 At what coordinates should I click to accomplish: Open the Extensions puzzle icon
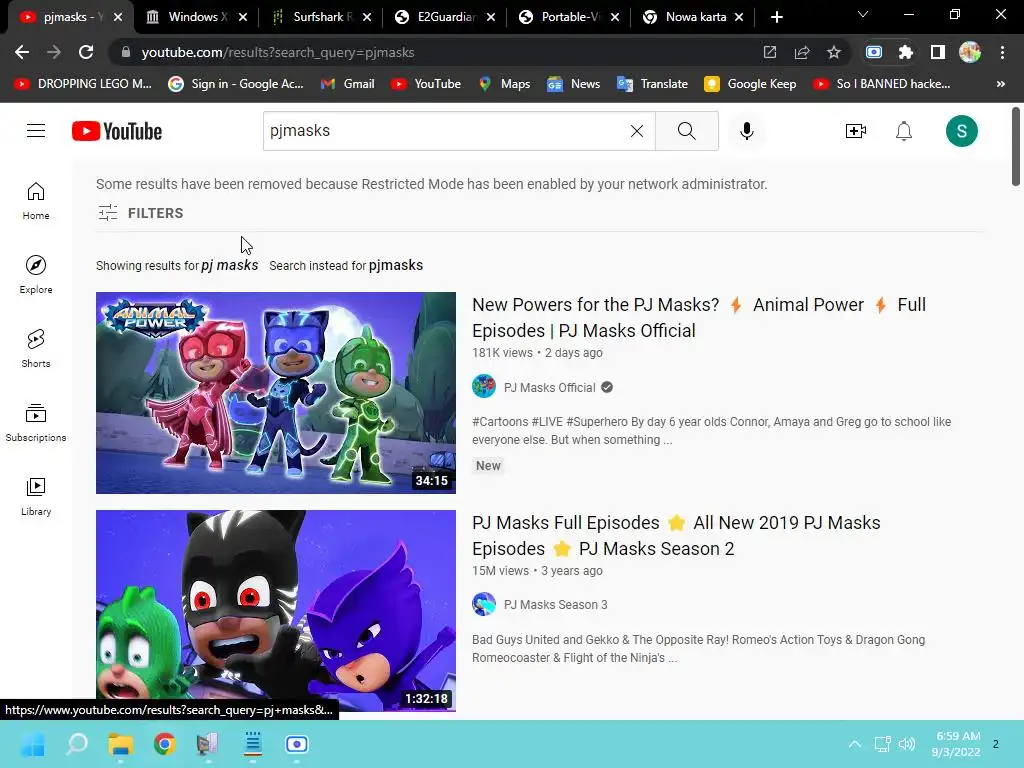point(905,52)
